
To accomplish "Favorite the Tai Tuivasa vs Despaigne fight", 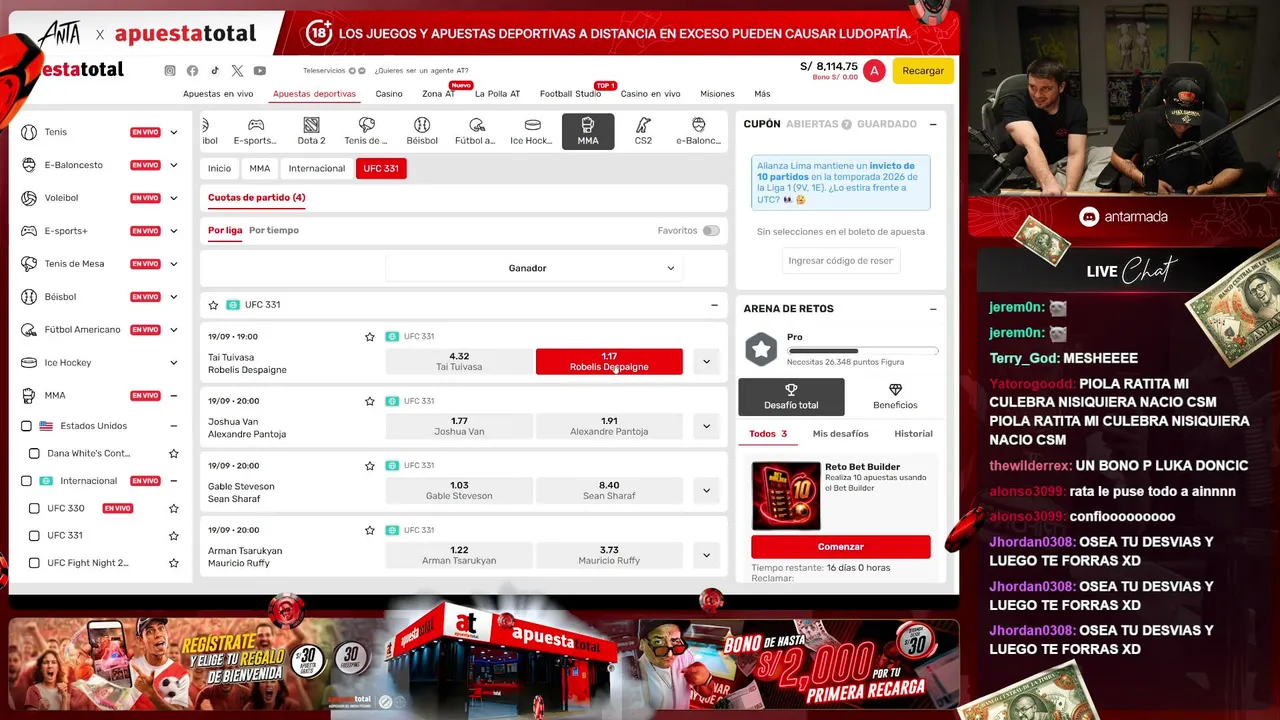I will point(370,337).
